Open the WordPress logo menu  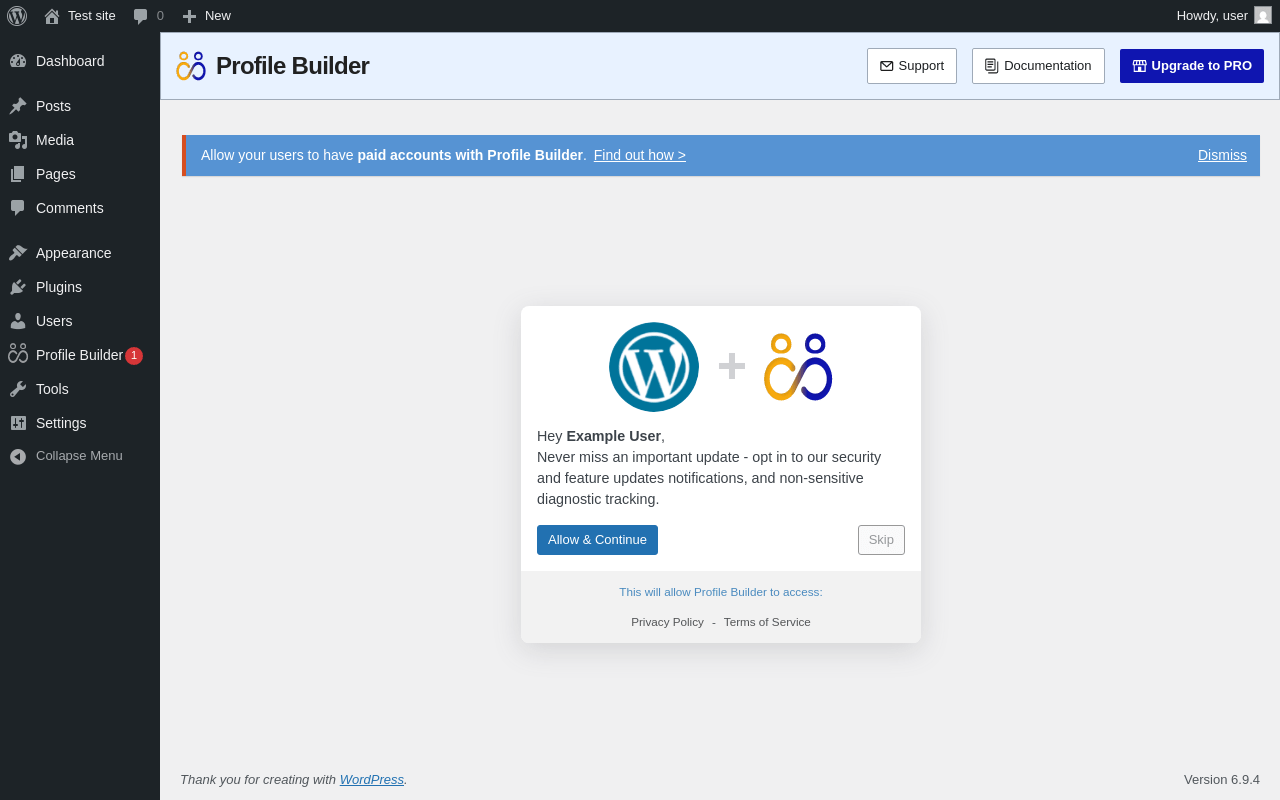click(17, 16)
